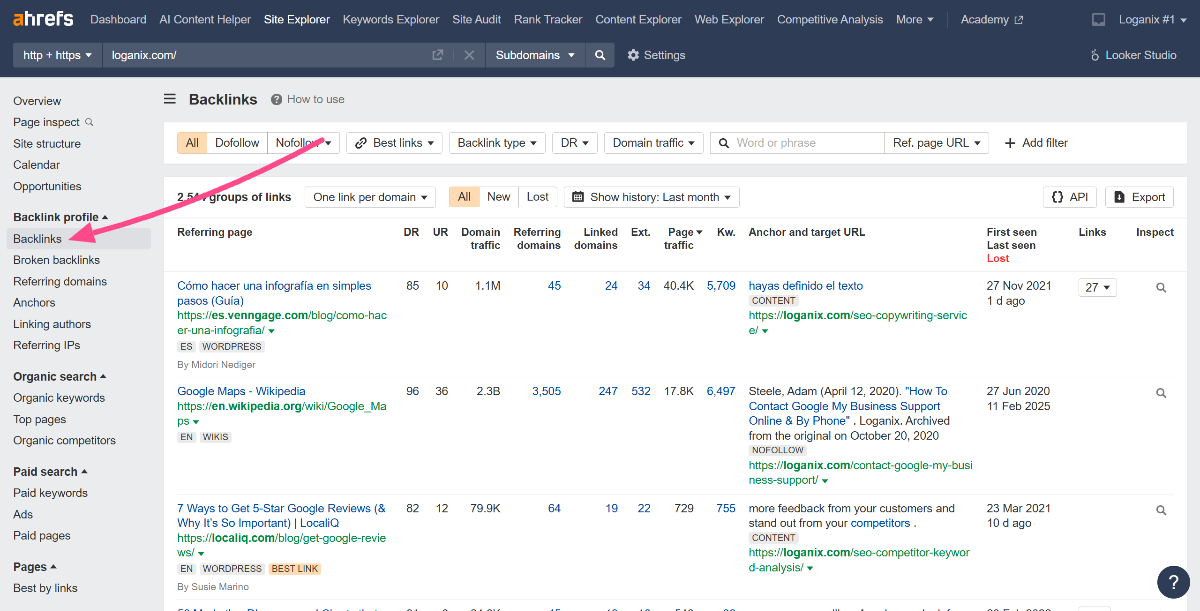Open Keywords Explorer
1200x611 pixels.
(391, 19)
